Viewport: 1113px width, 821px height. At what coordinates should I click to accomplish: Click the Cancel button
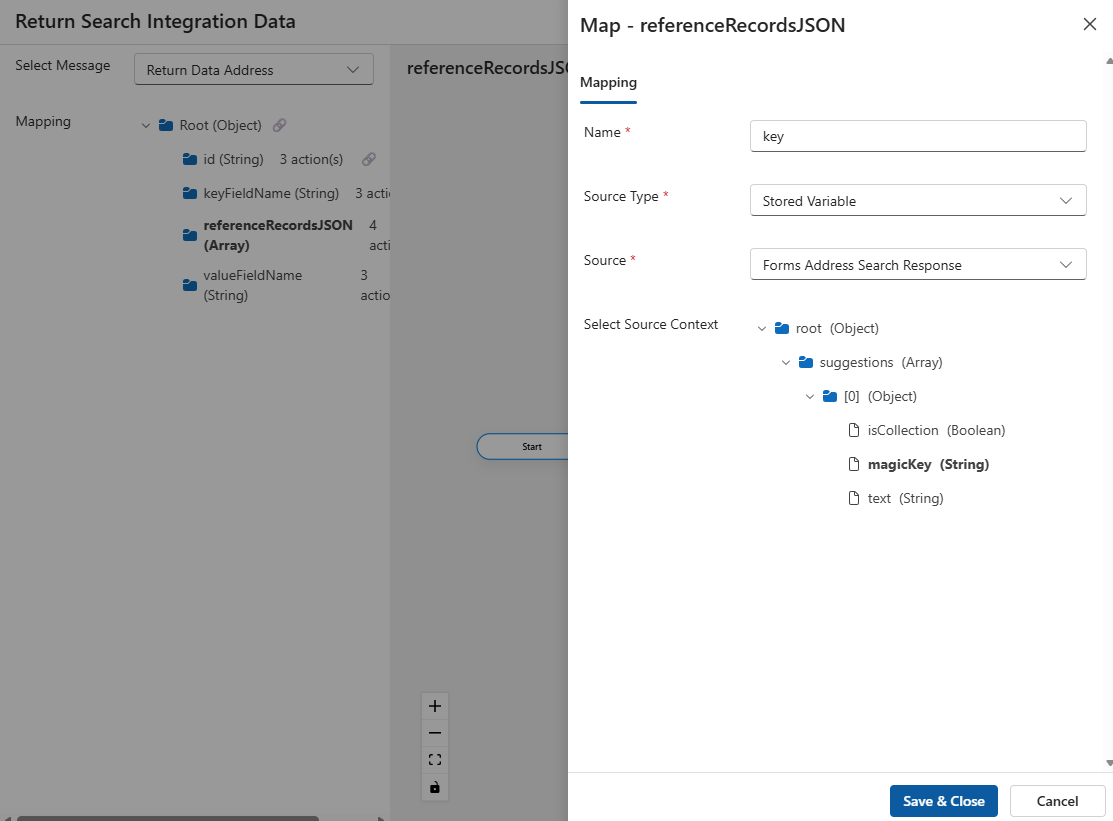click(x=1057, y=801)
